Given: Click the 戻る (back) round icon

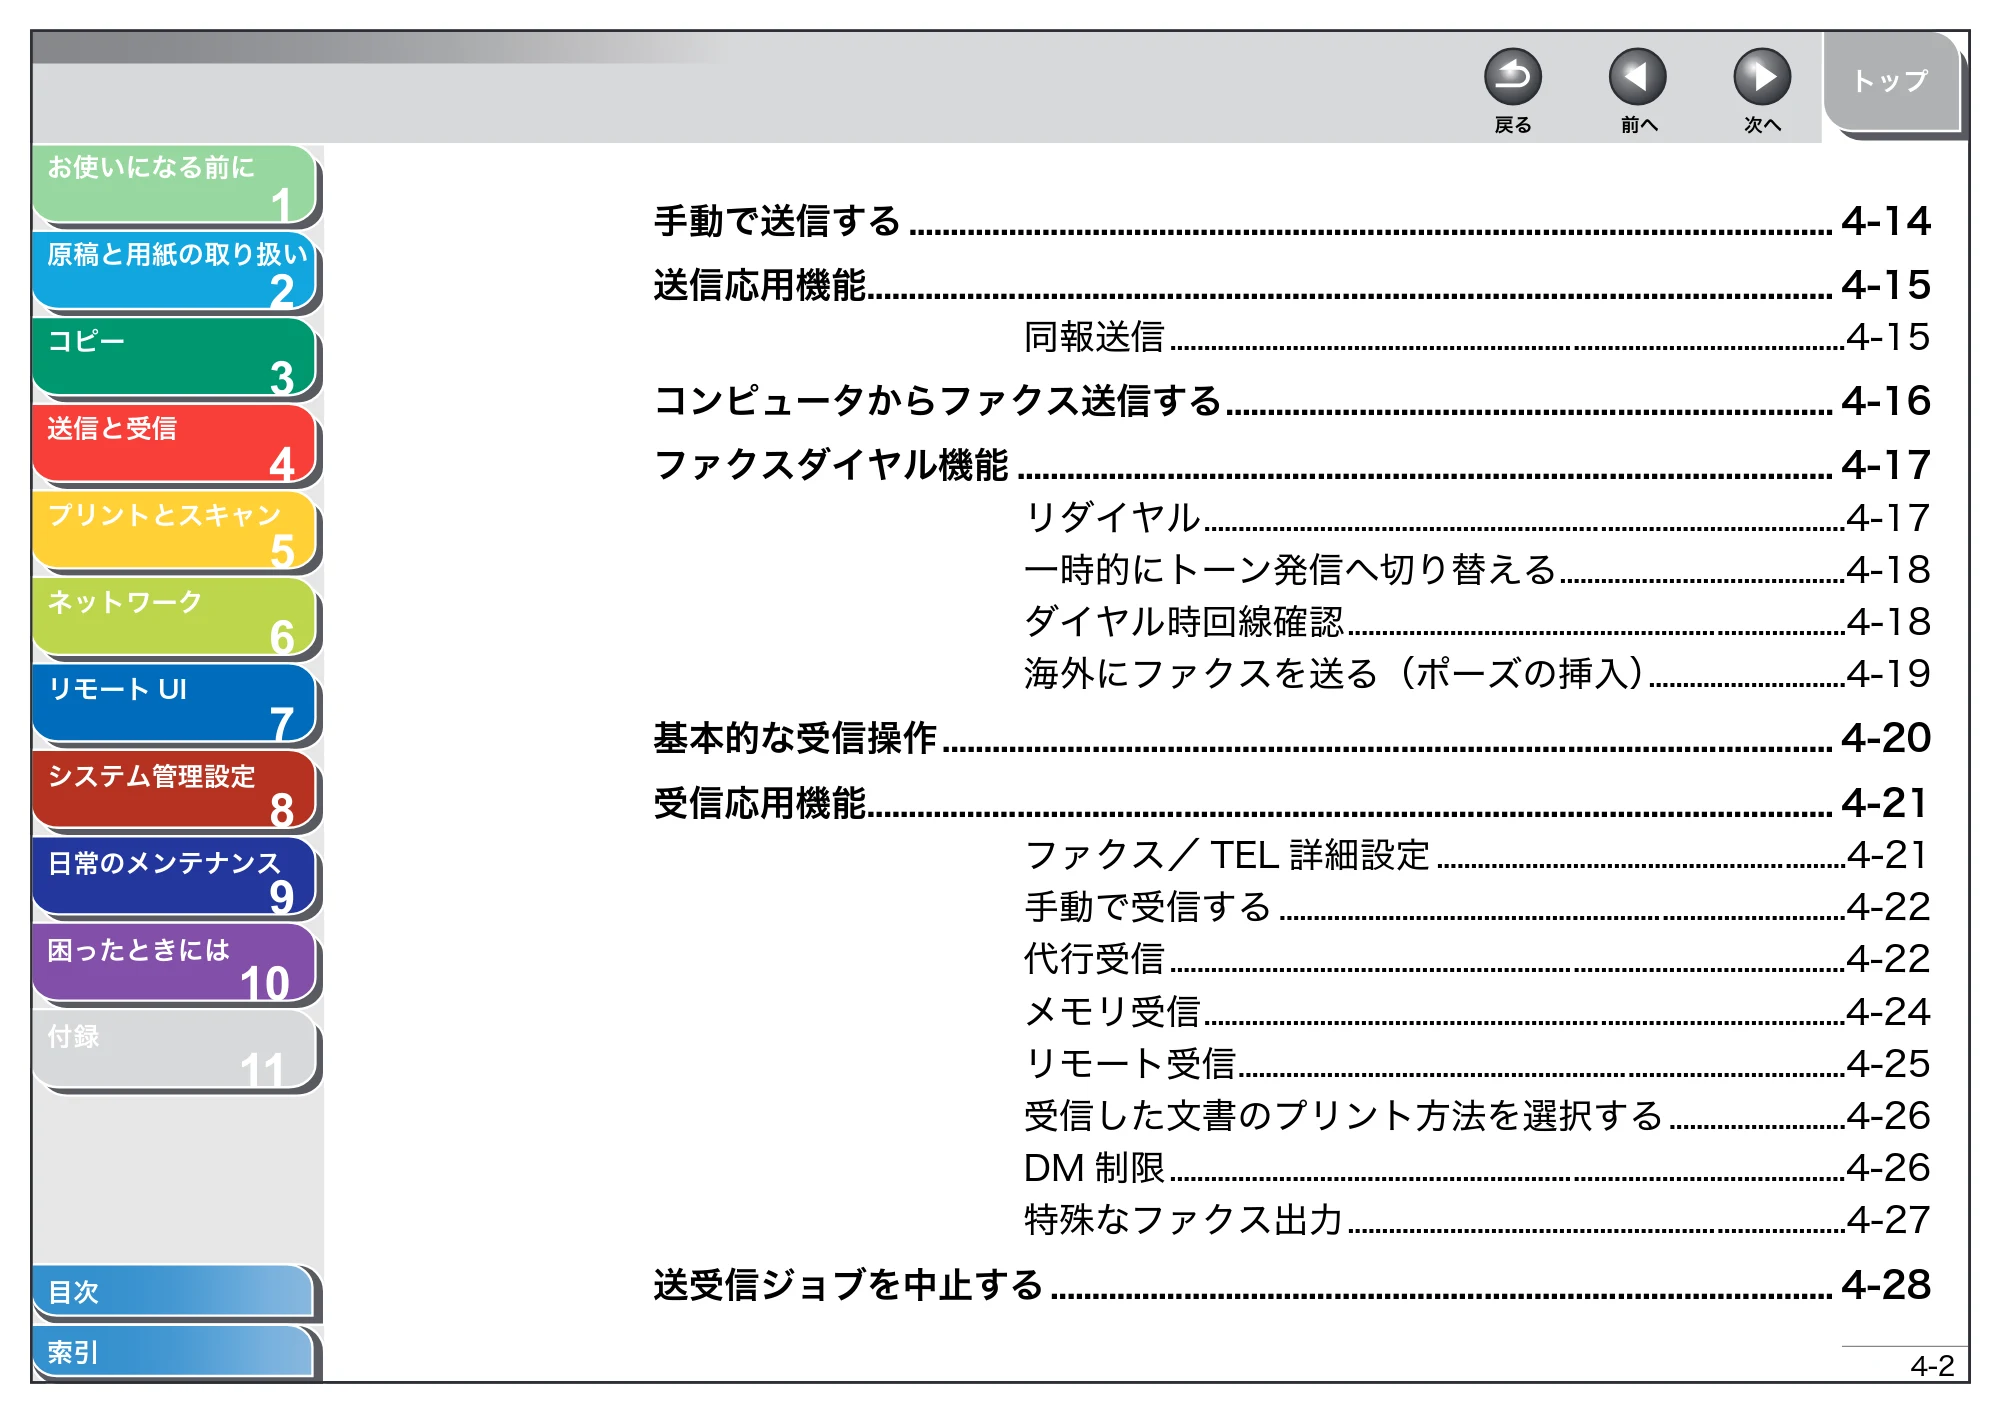Looking at the screenshot, I should tap(1512, 77).
